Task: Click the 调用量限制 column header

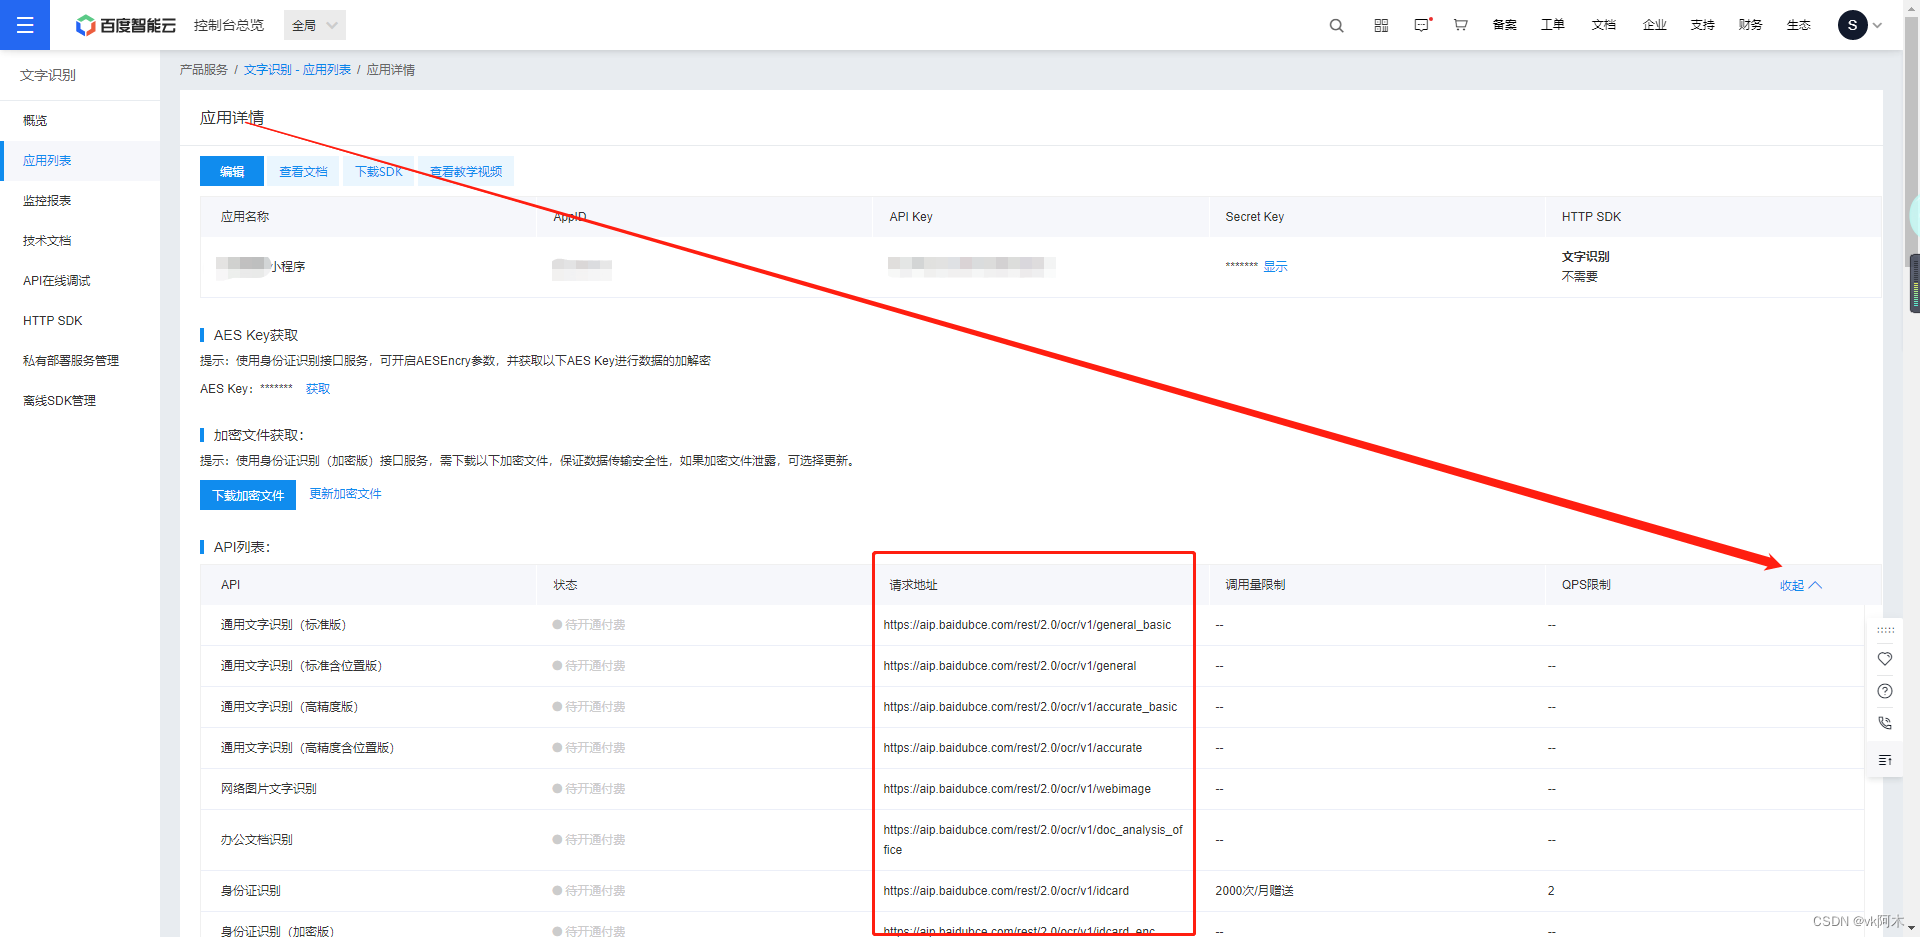Action: point(1255,585)
